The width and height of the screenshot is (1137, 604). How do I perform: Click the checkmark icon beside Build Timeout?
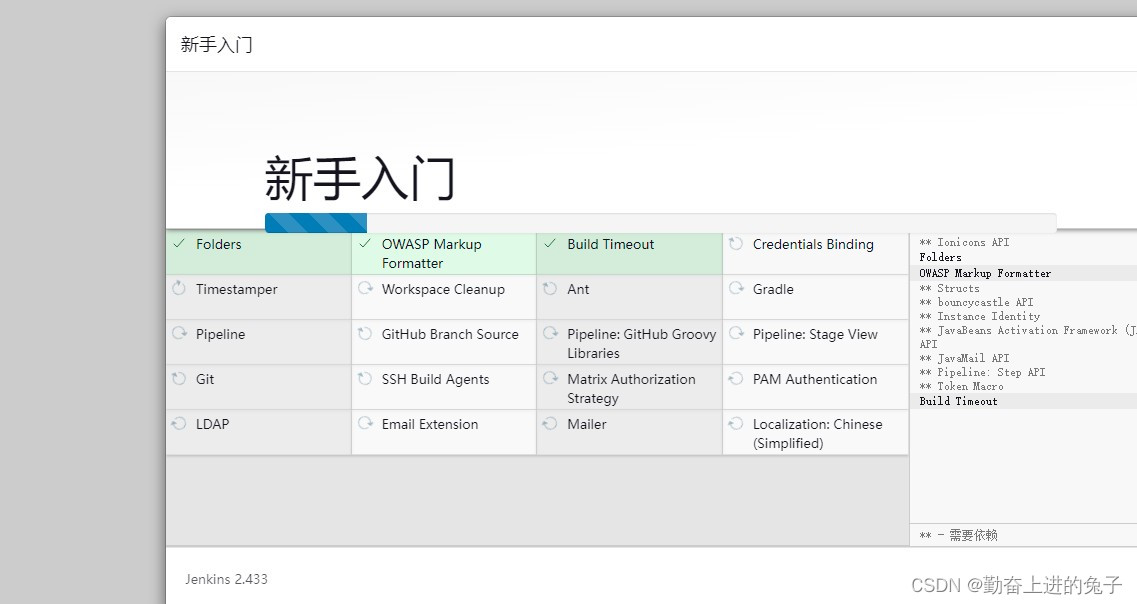point(550,244)
